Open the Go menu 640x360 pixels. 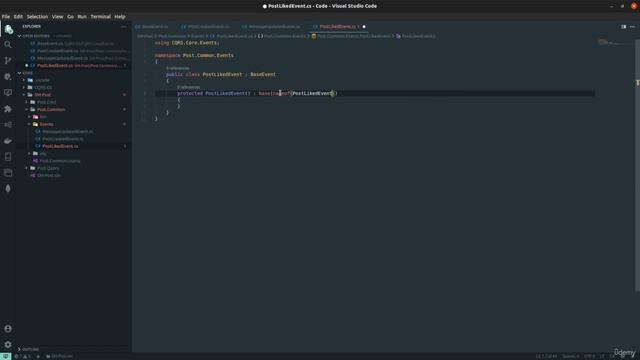tap(70, 17)
